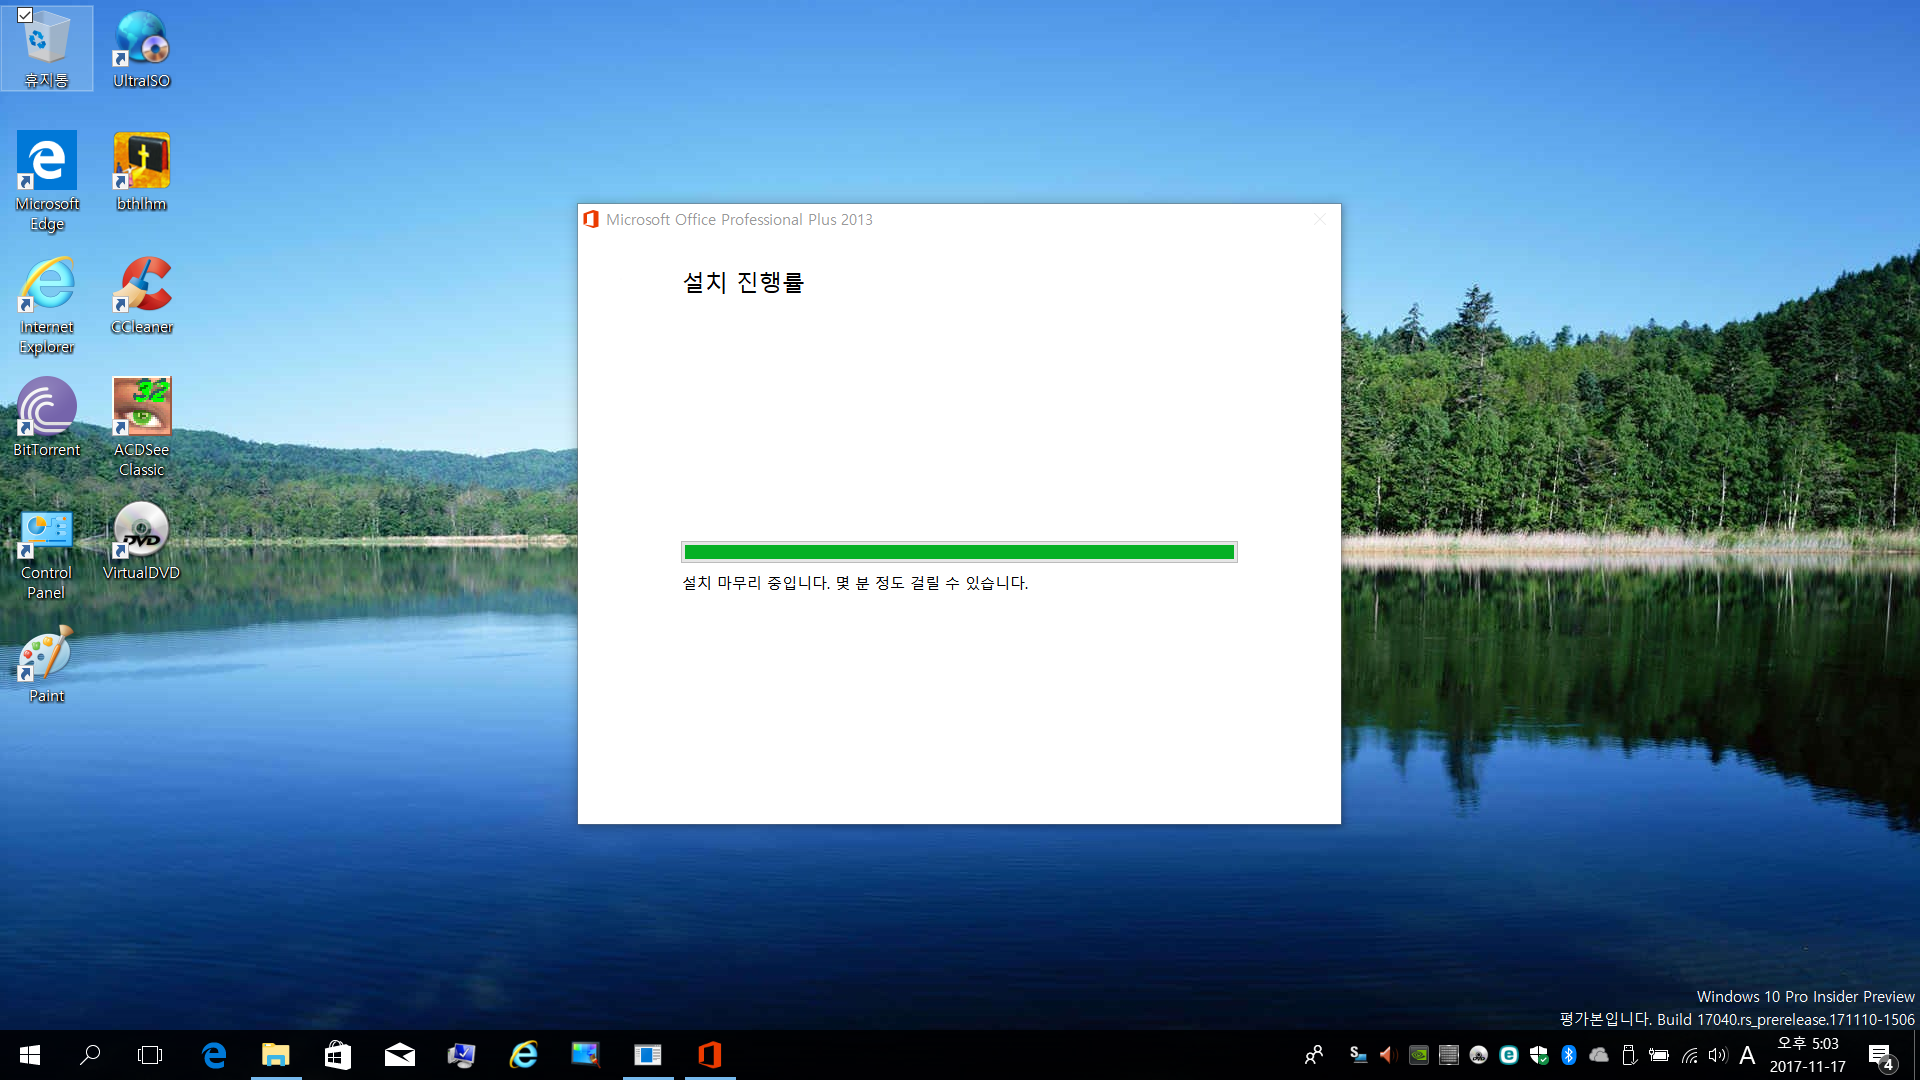The height and width of the screenshot is (1080, 1920).
Task: Select the VirtualDVD desktop shortcut
Action: 141,541
